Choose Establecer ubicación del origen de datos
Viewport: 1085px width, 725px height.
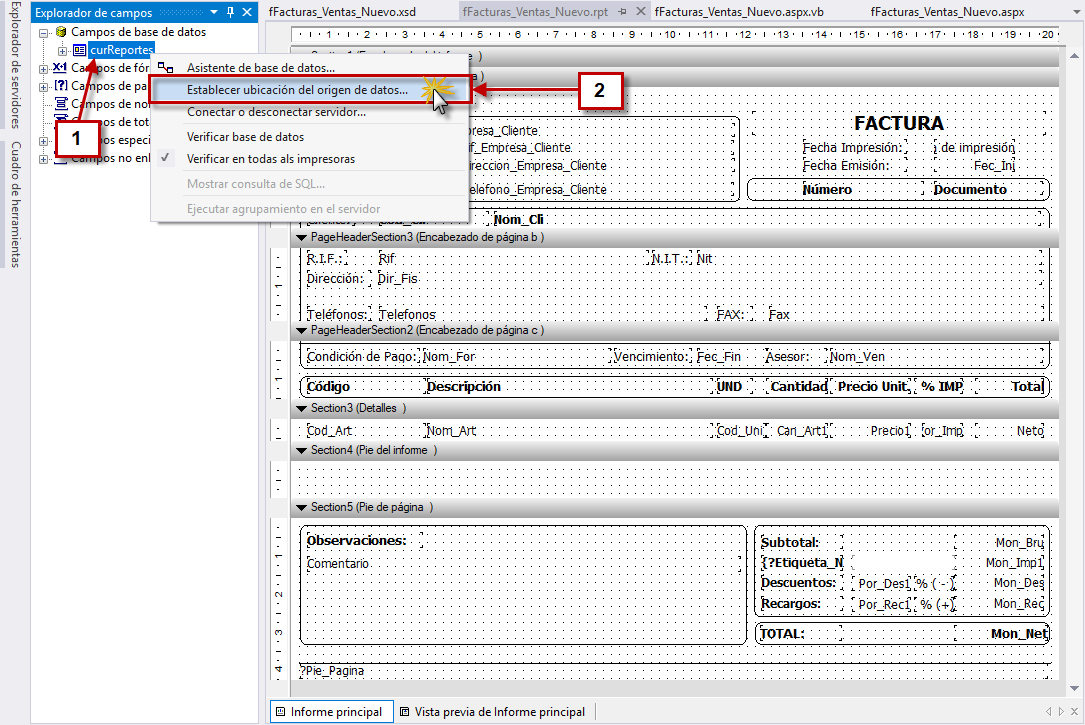[x=297, y=89]
